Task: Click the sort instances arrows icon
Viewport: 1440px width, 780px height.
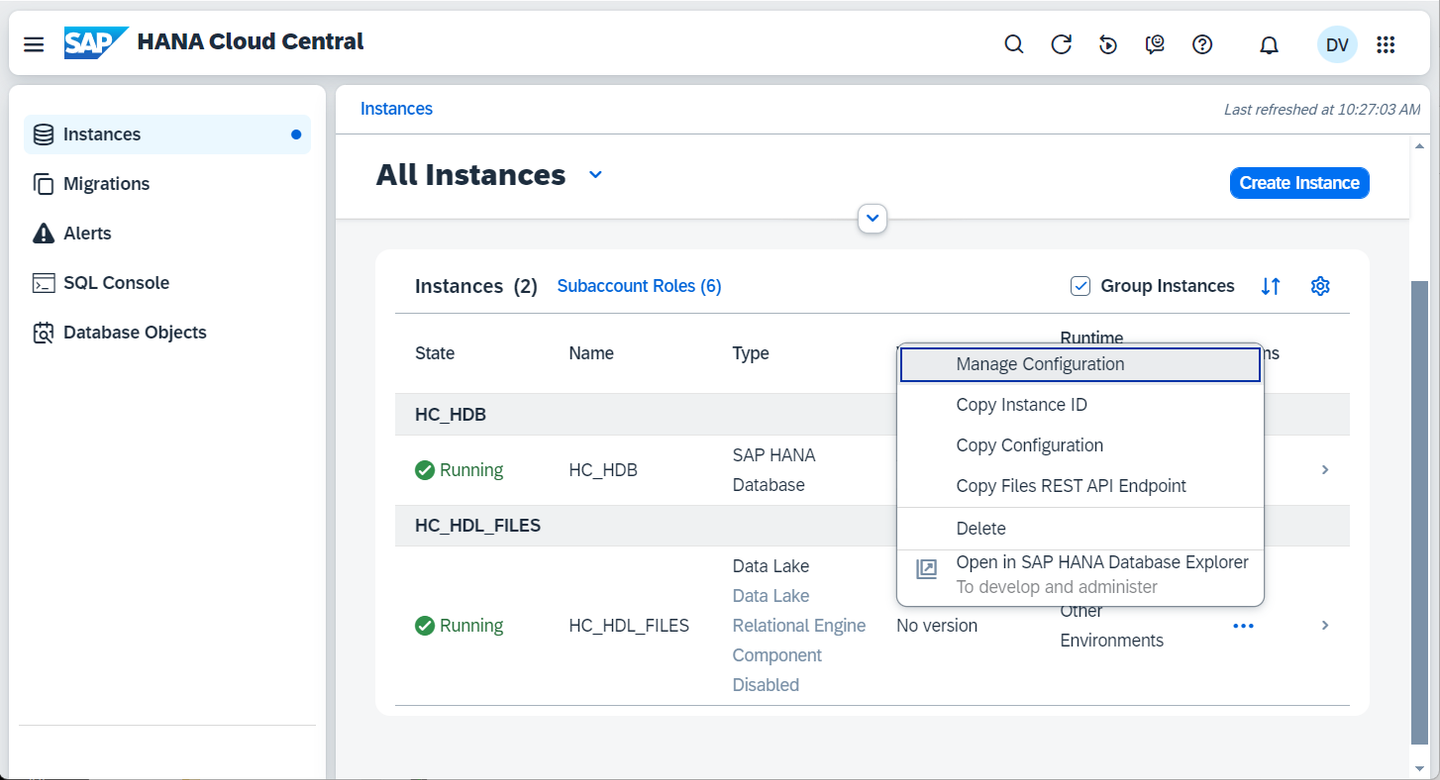Action: 1270,286
